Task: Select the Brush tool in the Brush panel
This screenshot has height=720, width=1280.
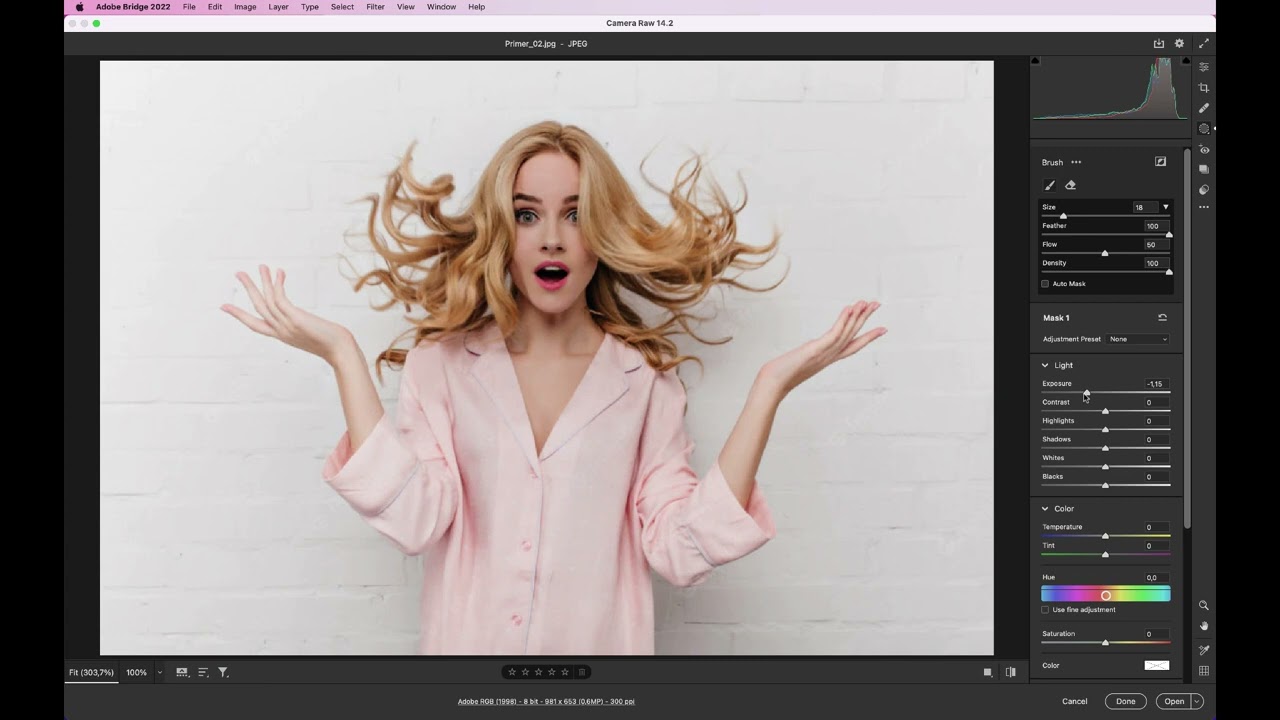Action: pos(1050,185)
